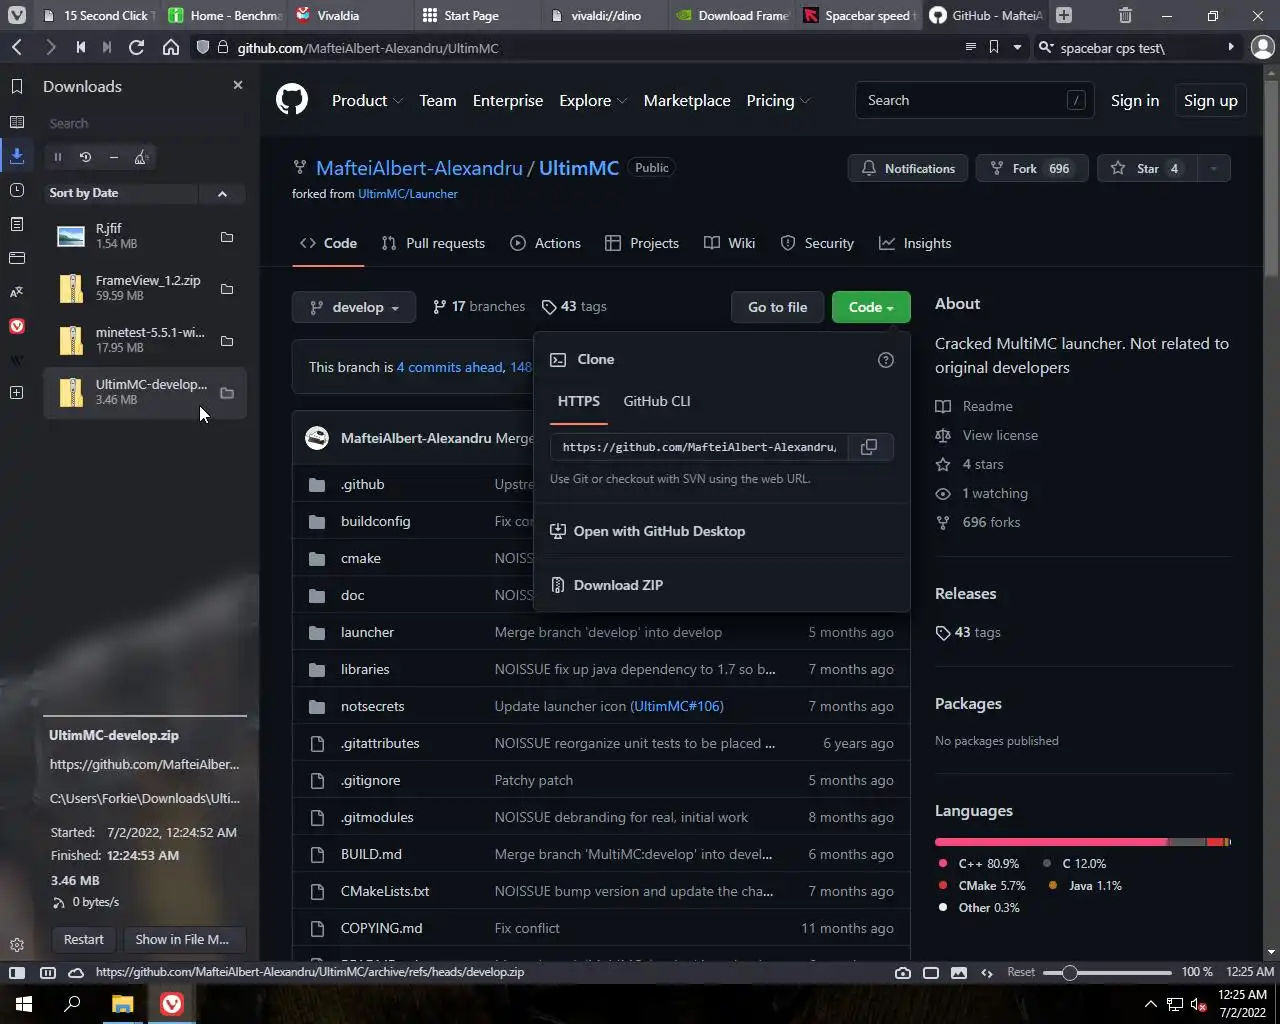Click Download ZIP
The image size is (1280, 1024).
pyautogui.click(x=618, y=585)
